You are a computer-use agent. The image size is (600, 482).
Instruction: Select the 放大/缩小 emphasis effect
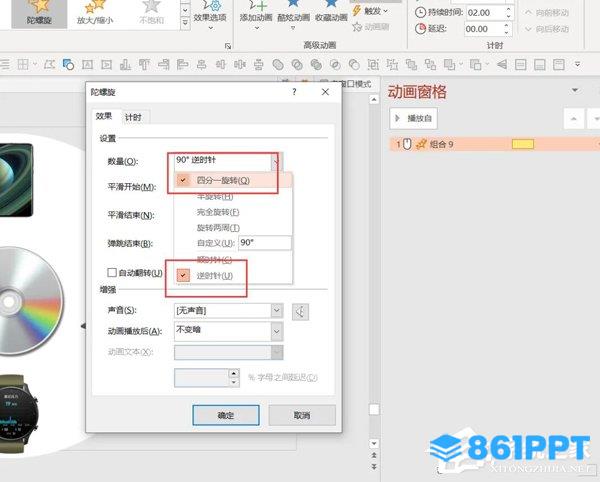[x=95, y=13]
